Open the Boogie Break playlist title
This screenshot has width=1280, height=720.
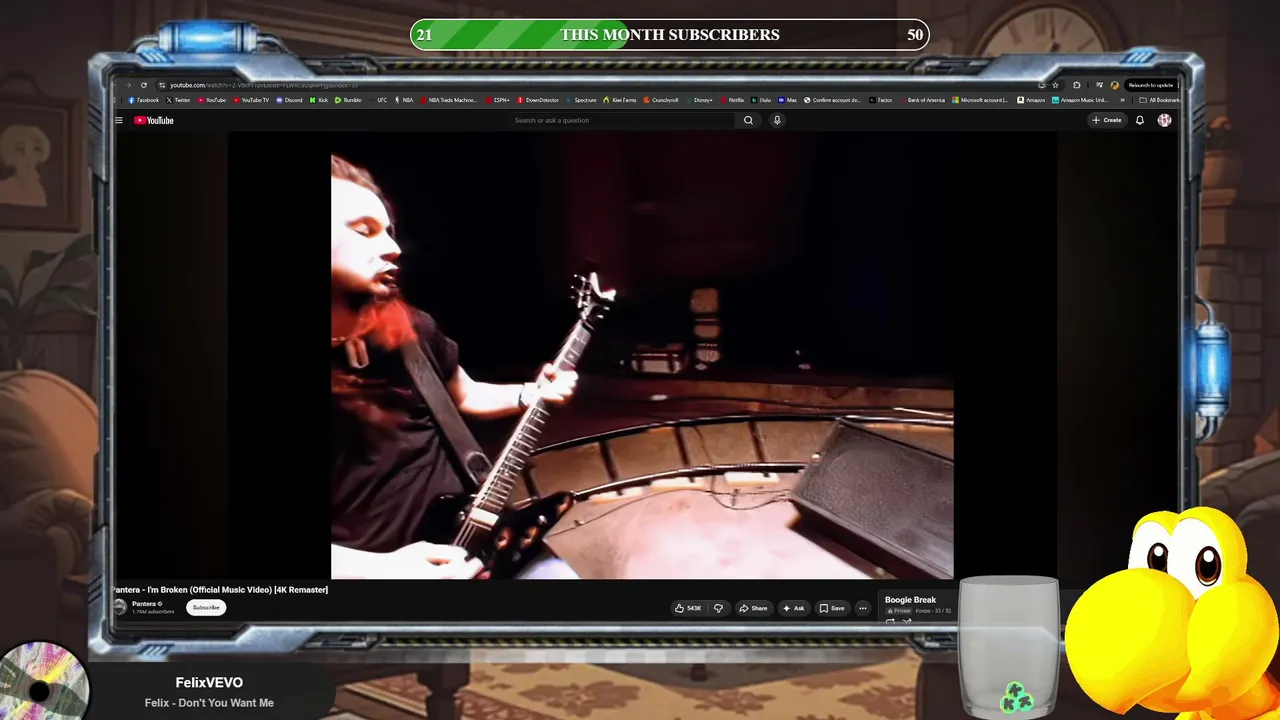point(910,600)
